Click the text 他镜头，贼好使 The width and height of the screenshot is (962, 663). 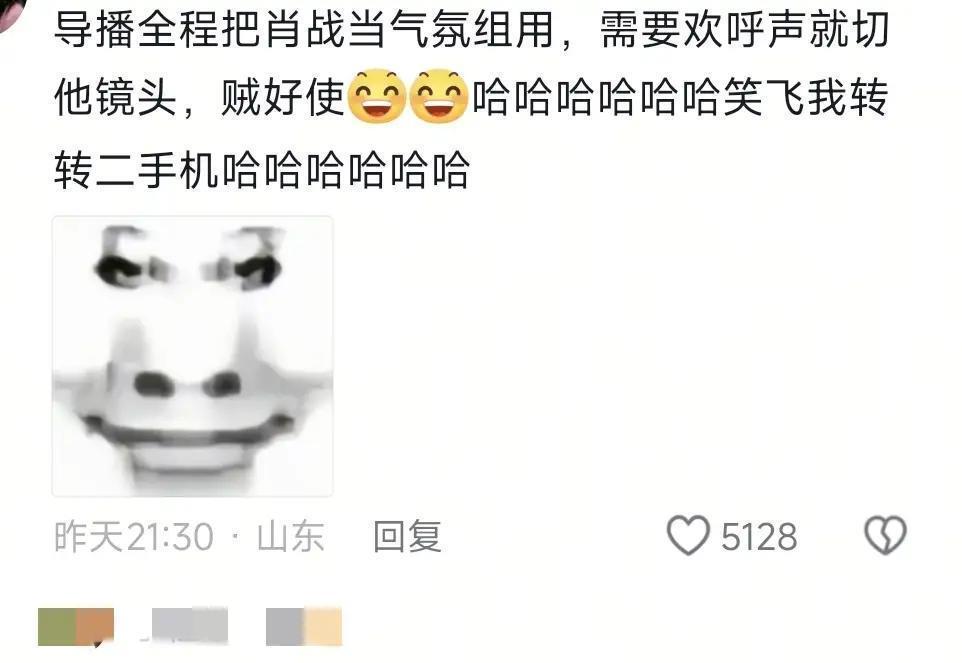point(199,98)
